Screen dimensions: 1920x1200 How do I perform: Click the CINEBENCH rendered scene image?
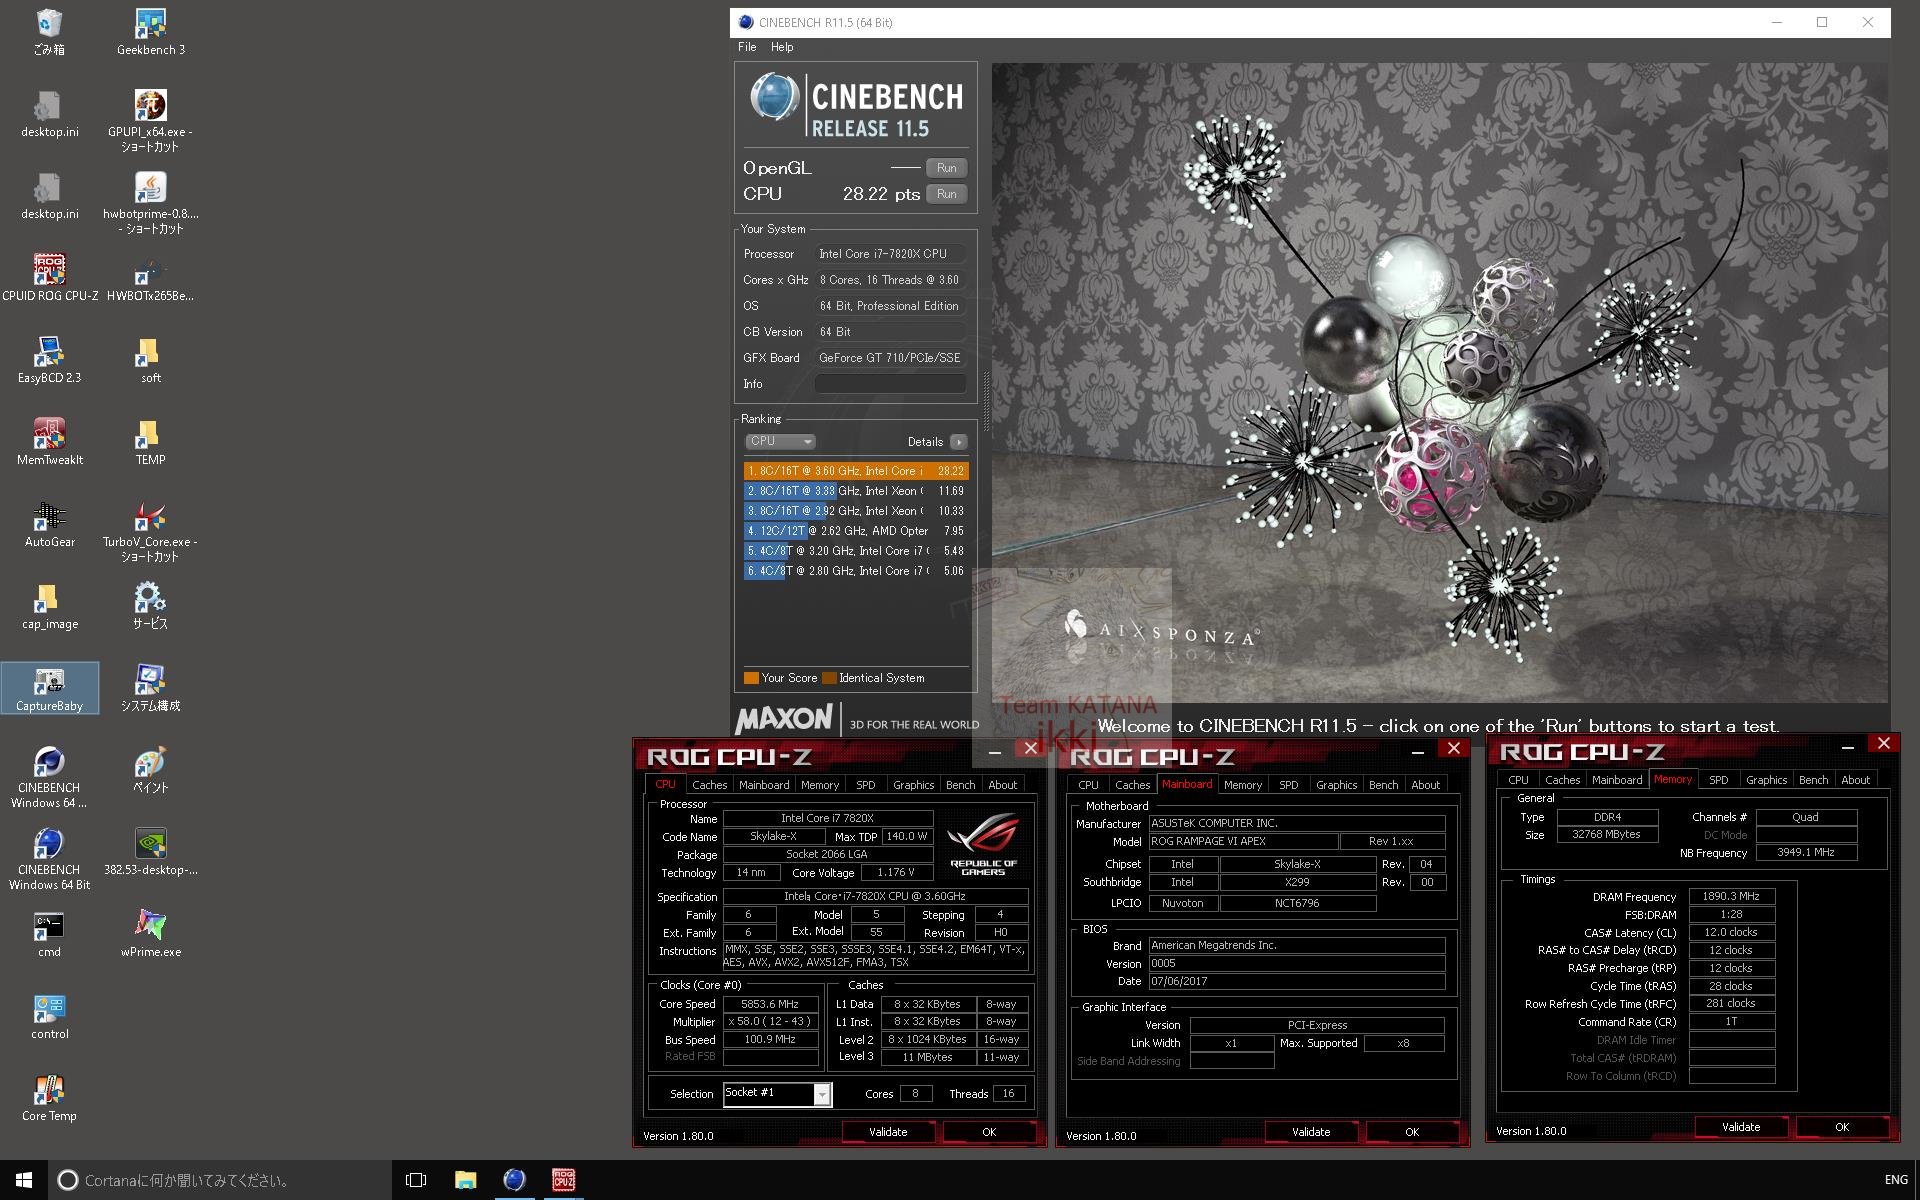click(x=1440, y=383)
